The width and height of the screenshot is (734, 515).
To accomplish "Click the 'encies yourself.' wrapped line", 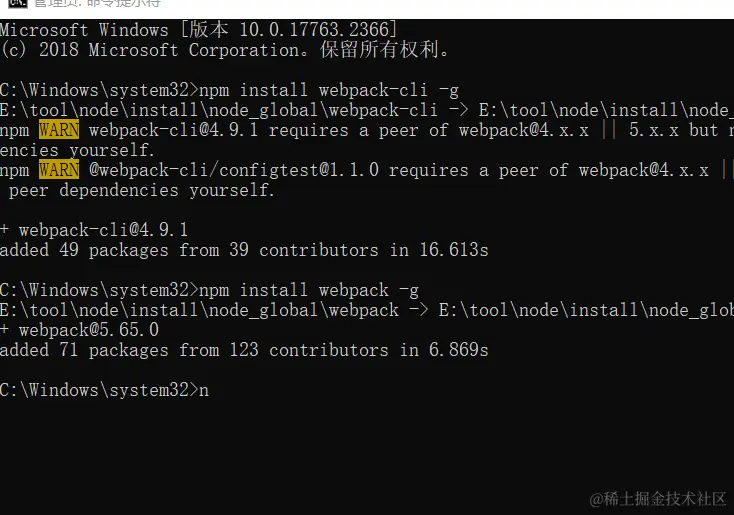I will [x=78, y=150].
